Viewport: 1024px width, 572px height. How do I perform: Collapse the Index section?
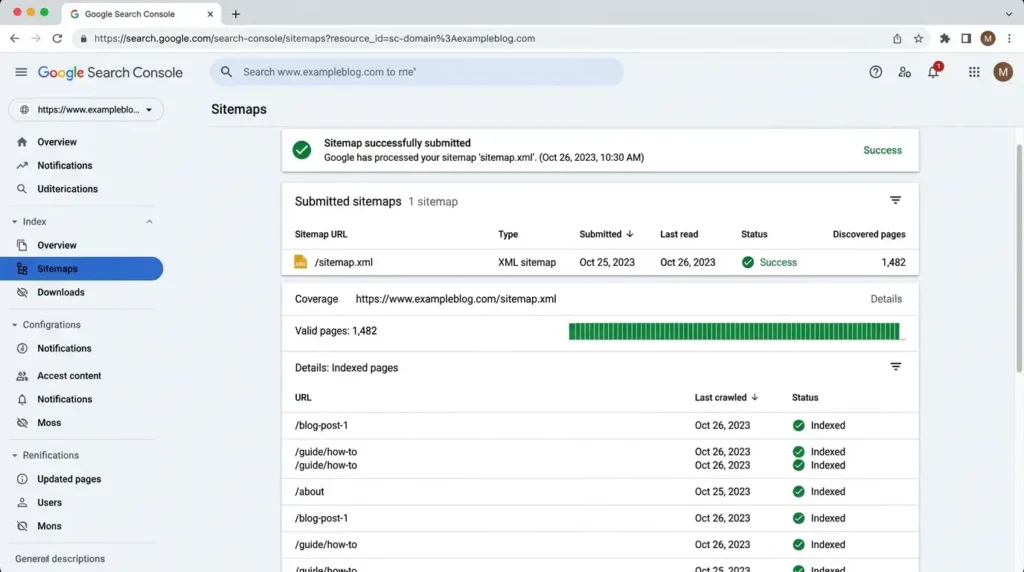click(x=149, y=222)
